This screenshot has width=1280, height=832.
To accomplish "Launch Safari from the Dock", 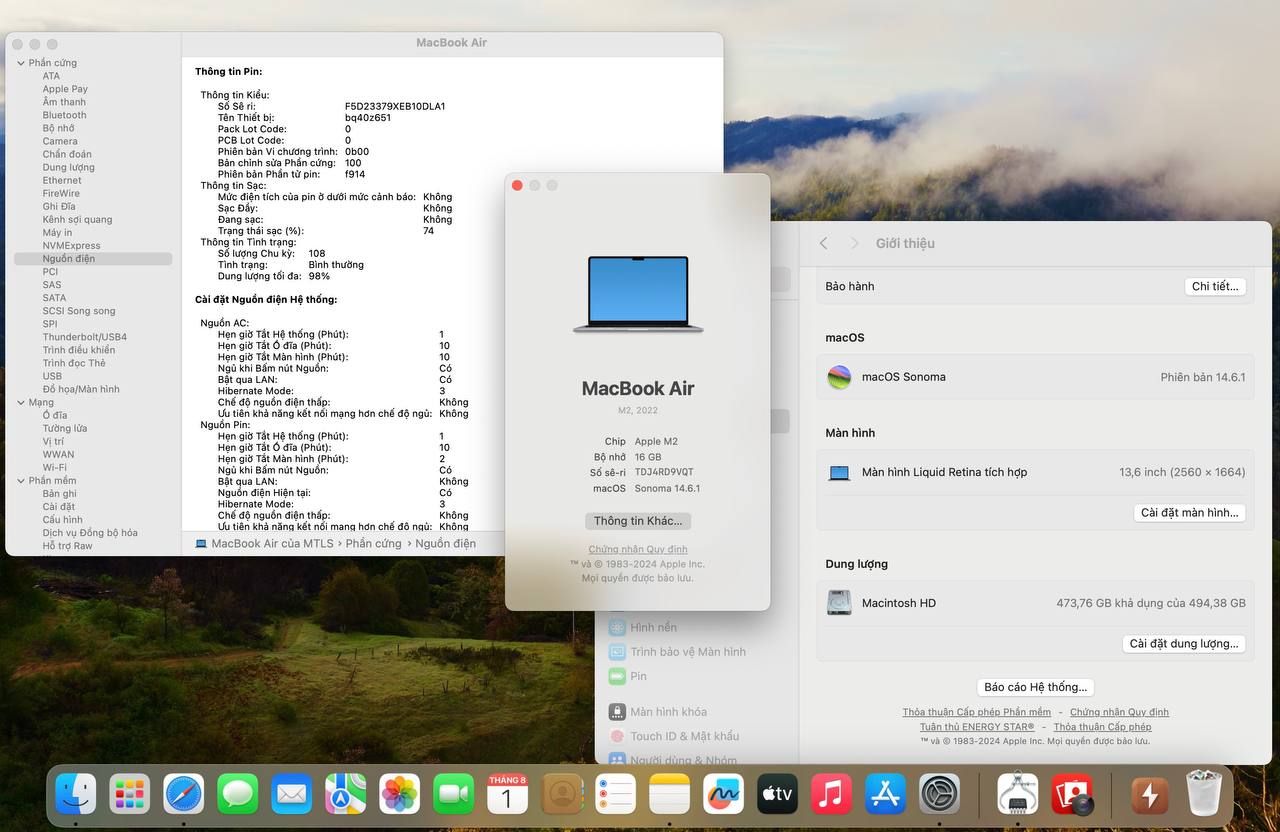I will click(184, 794).
